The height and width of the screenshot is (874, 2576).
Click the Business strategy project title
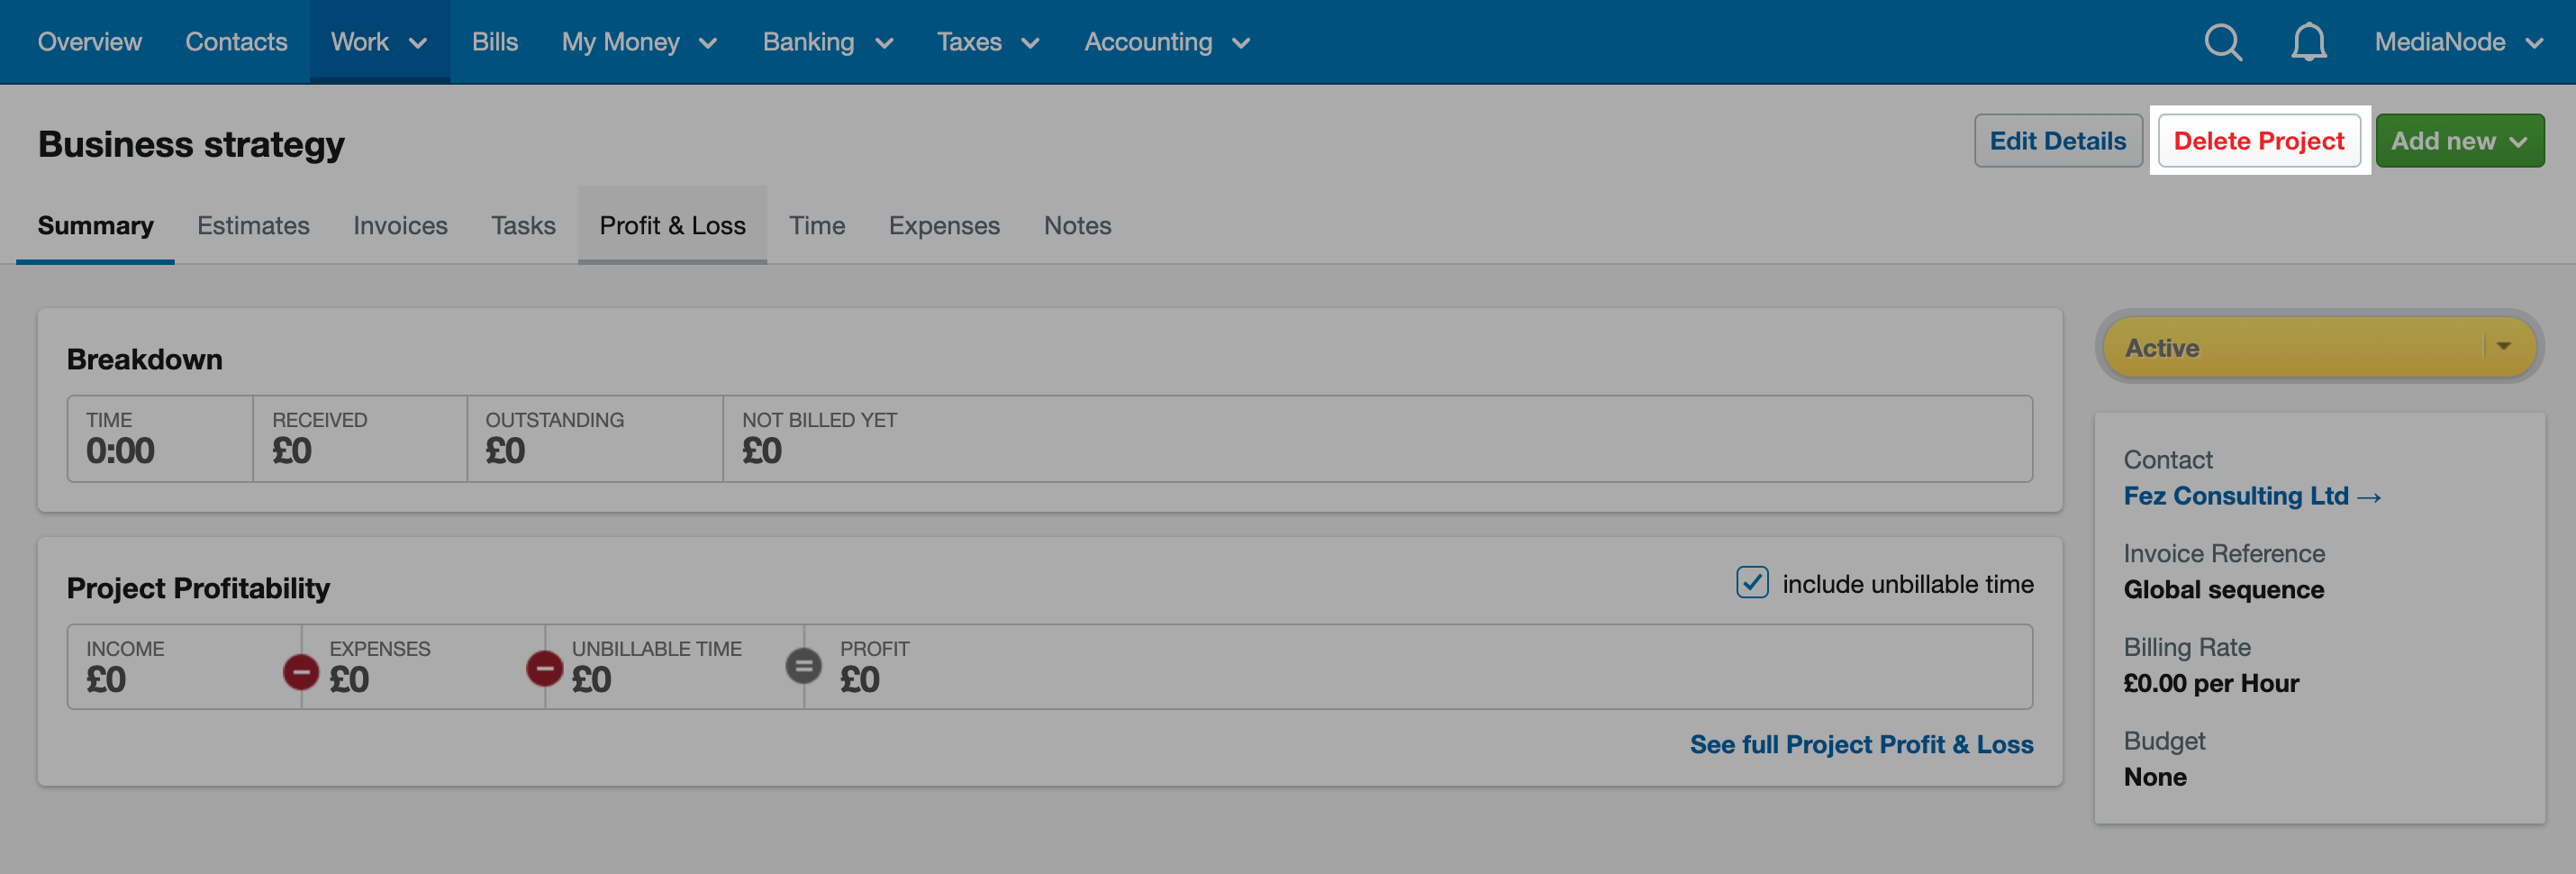(x=191, y=145)
